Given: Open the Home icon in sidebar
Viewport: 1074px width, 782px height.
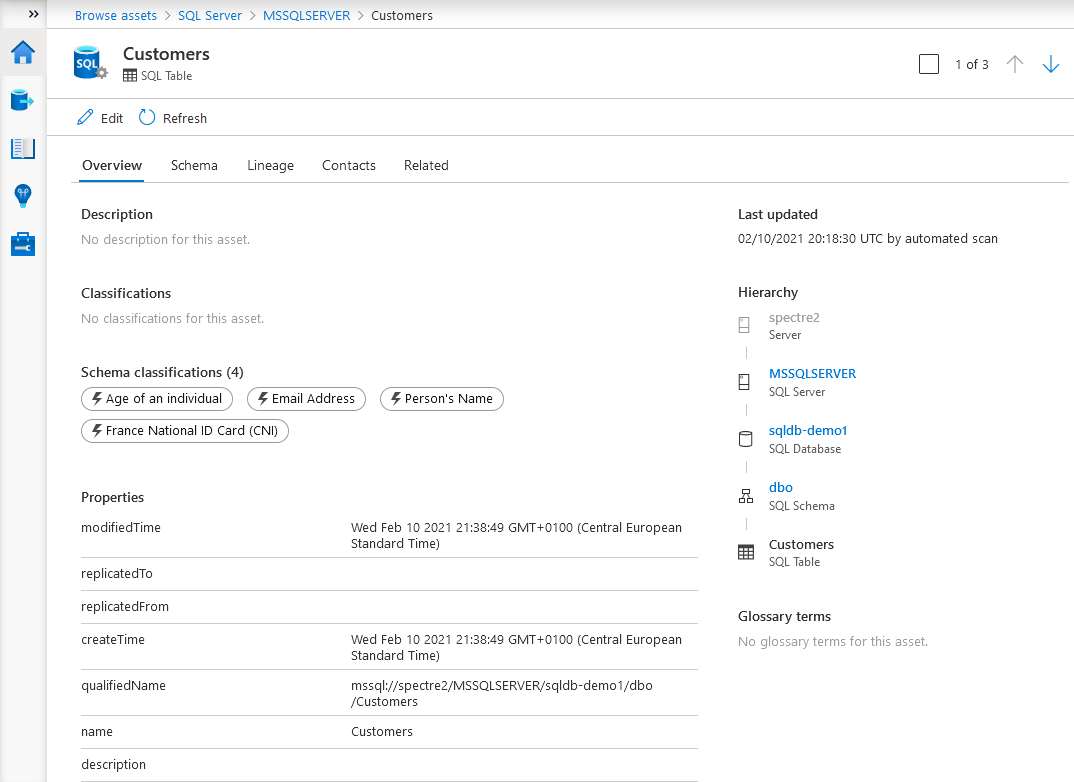Looking at the screenshot, I should click(x=23, y=53).
